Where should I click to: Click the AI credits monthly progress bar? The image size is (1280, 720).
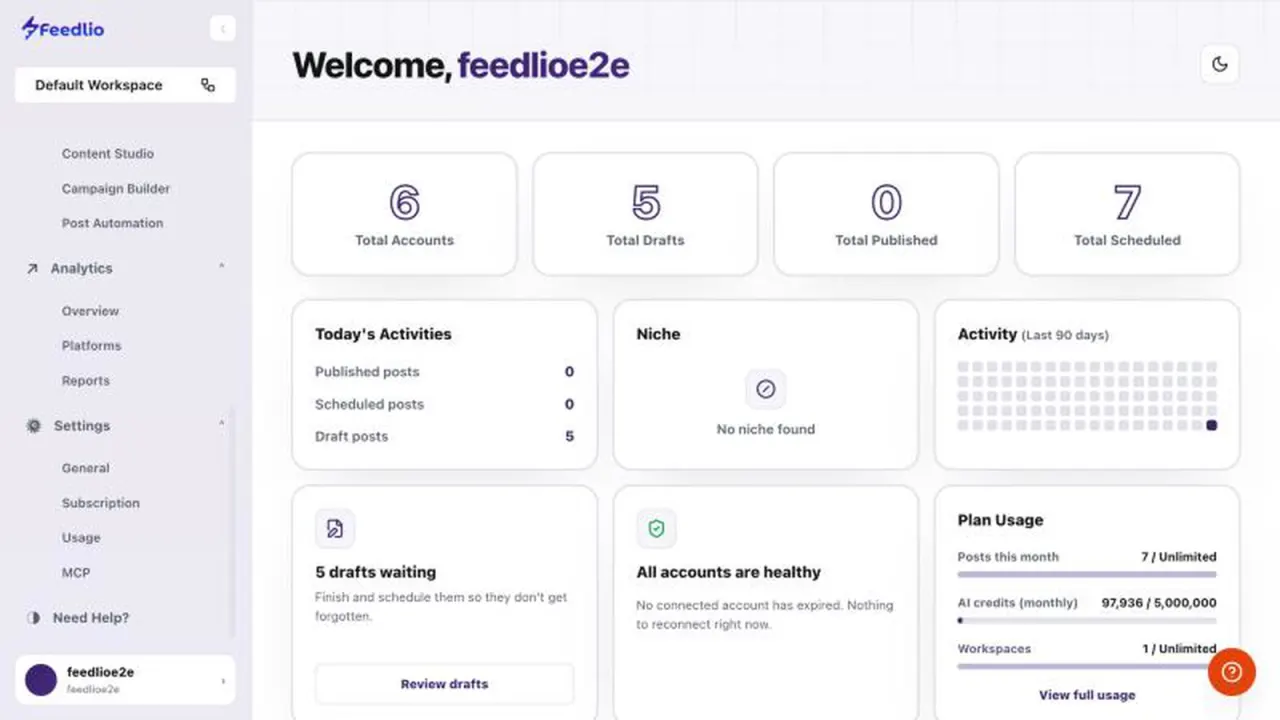tap(1087, 620)
